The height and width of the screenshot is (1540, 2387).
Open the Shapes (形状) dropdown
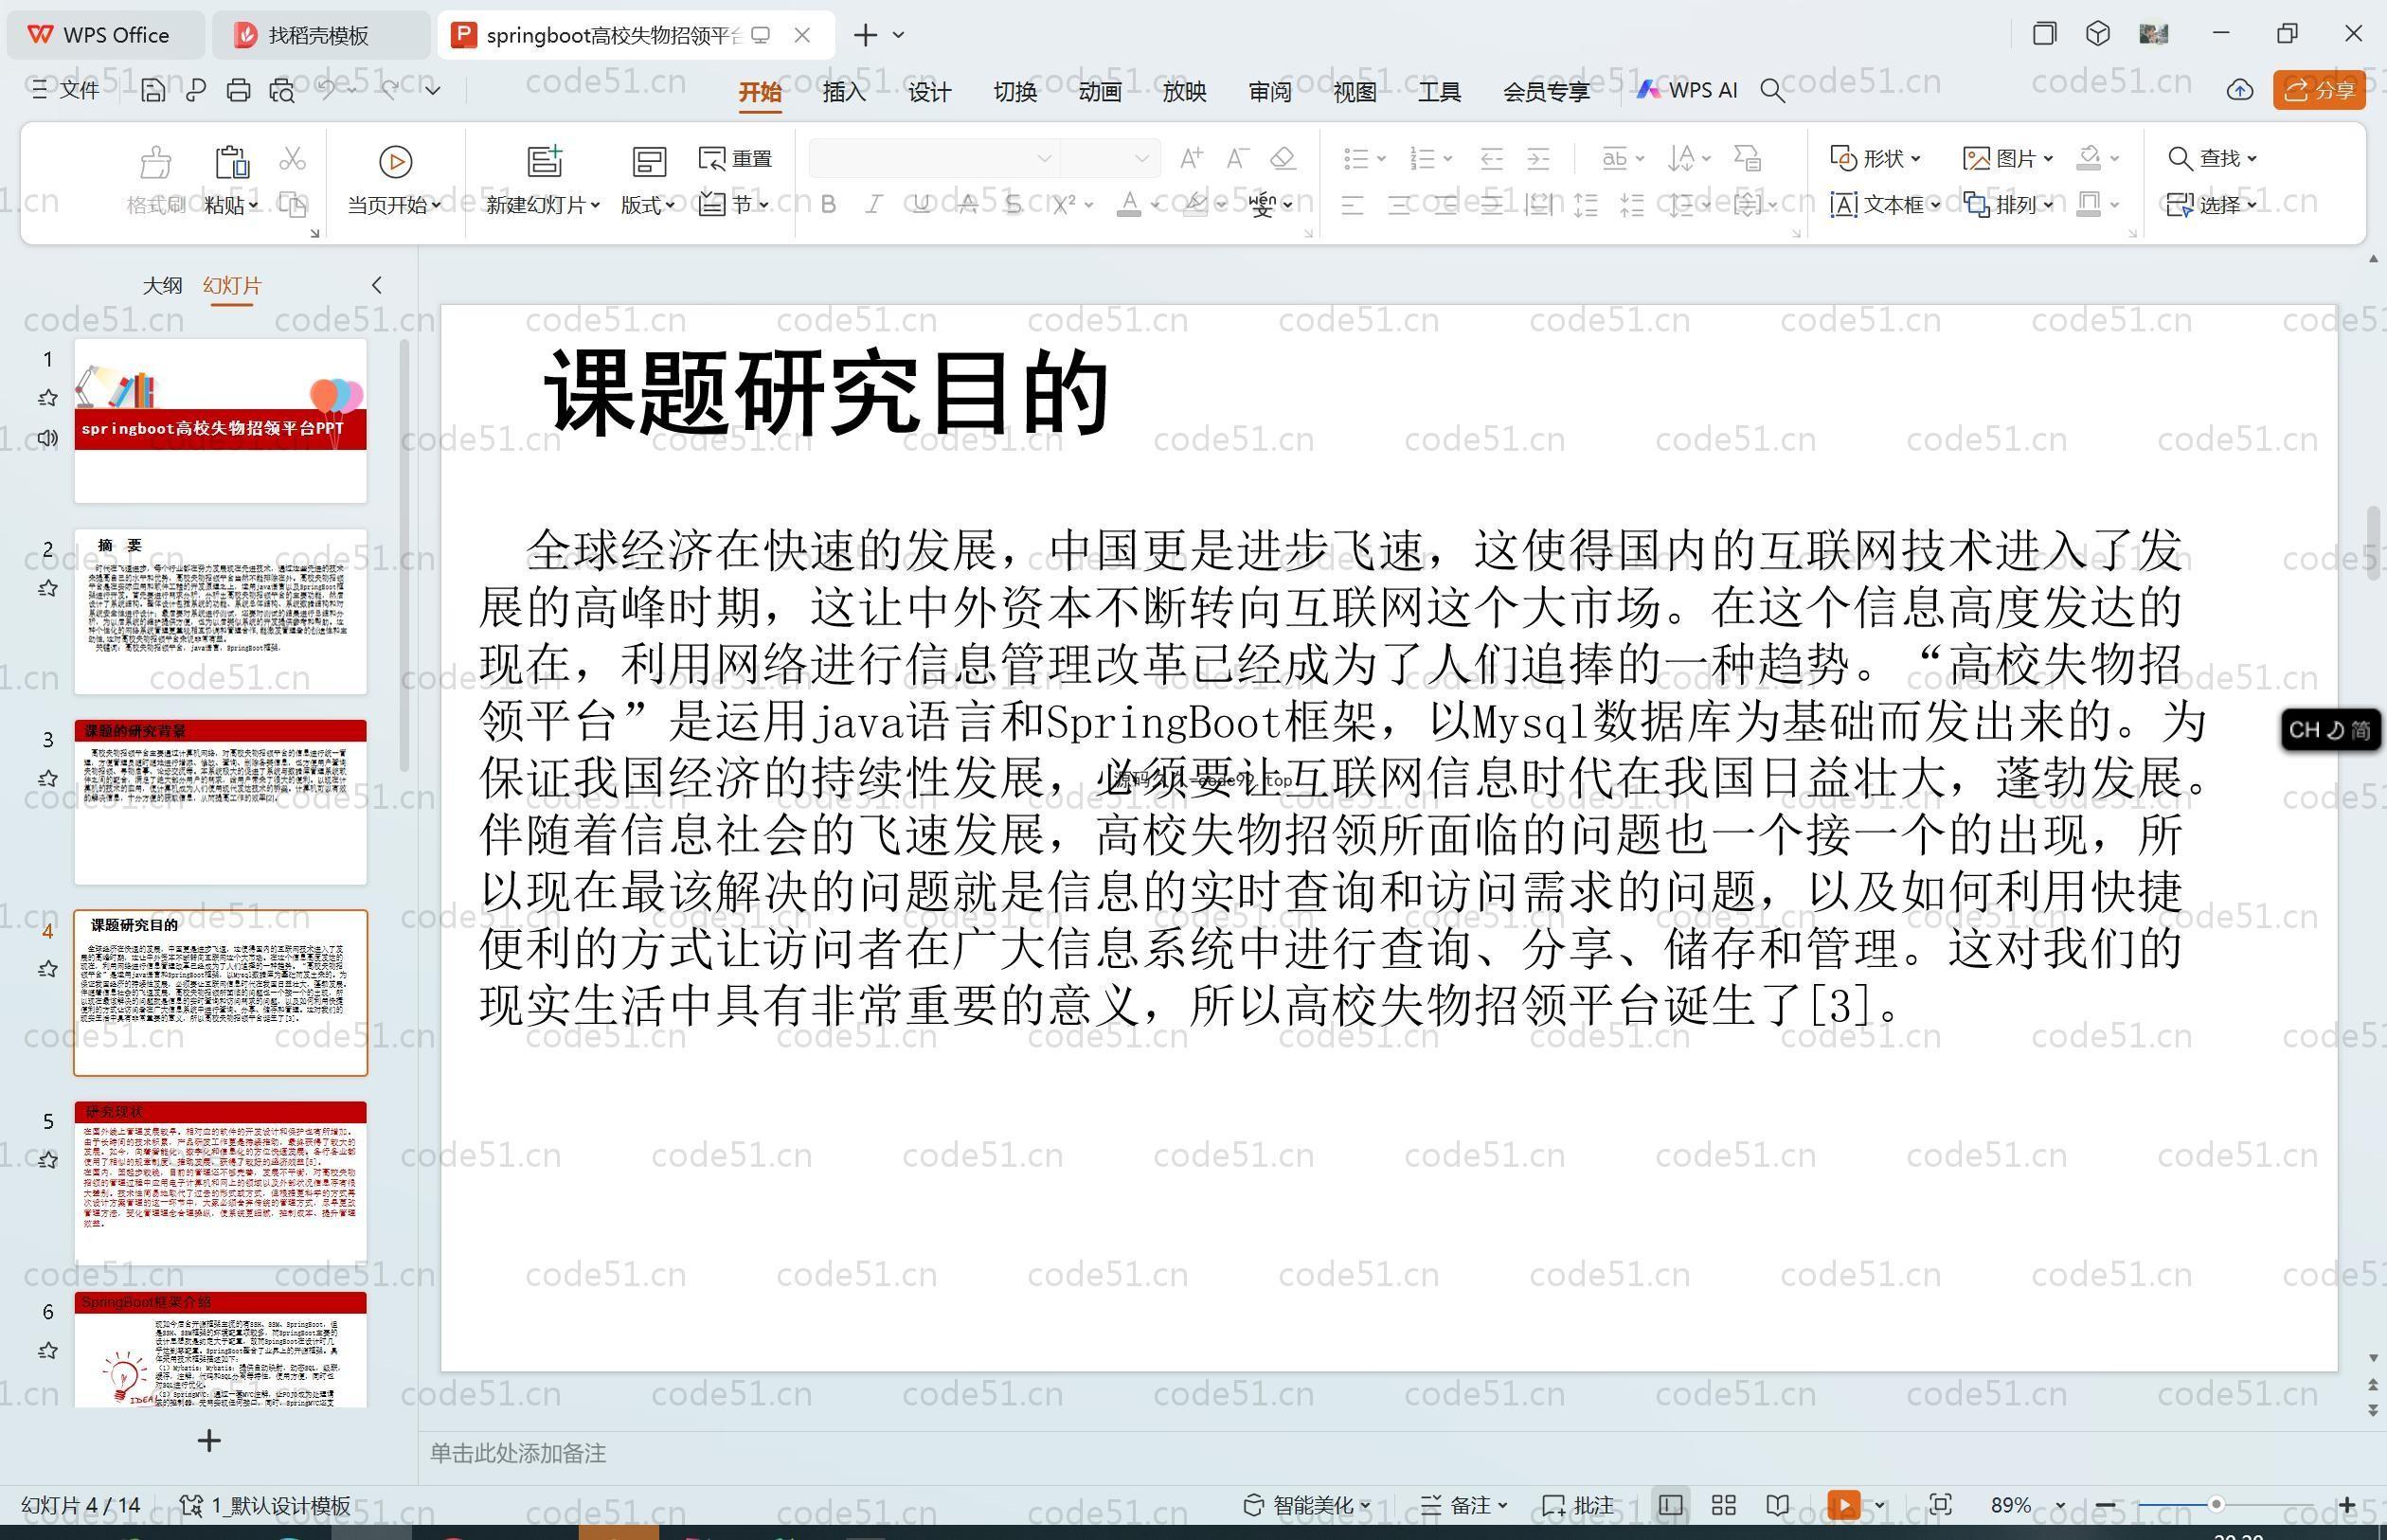point(1875,158)
